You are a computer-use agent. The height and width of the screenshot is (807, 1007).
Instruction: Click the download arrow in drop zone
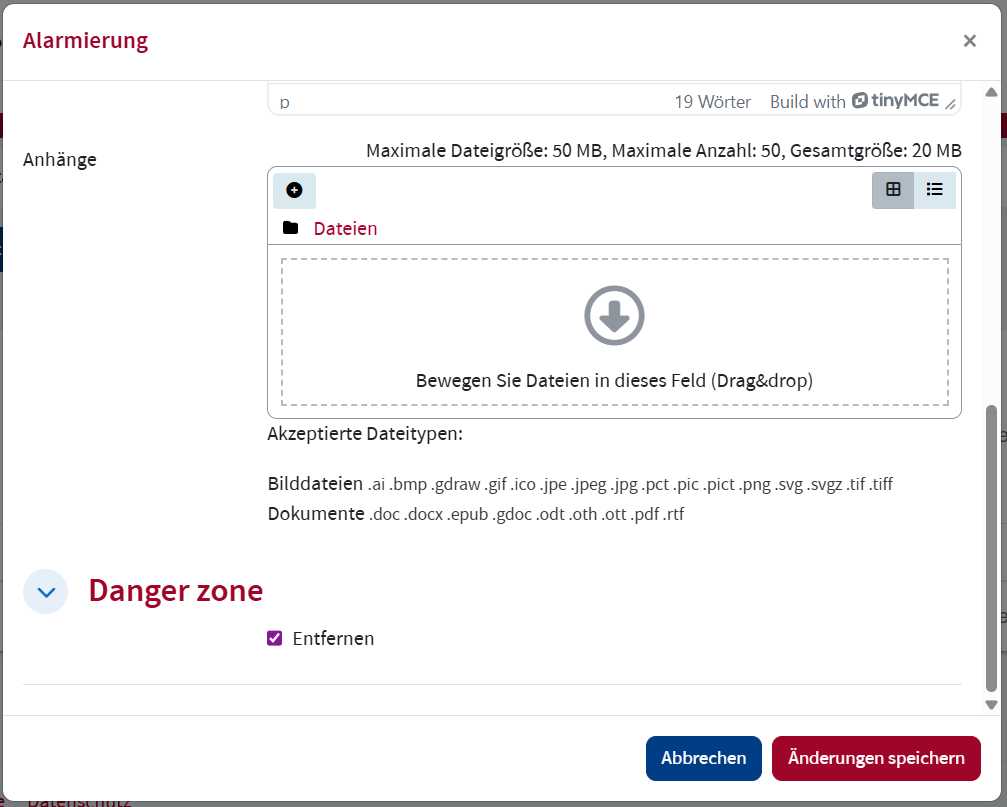(614, 316)
